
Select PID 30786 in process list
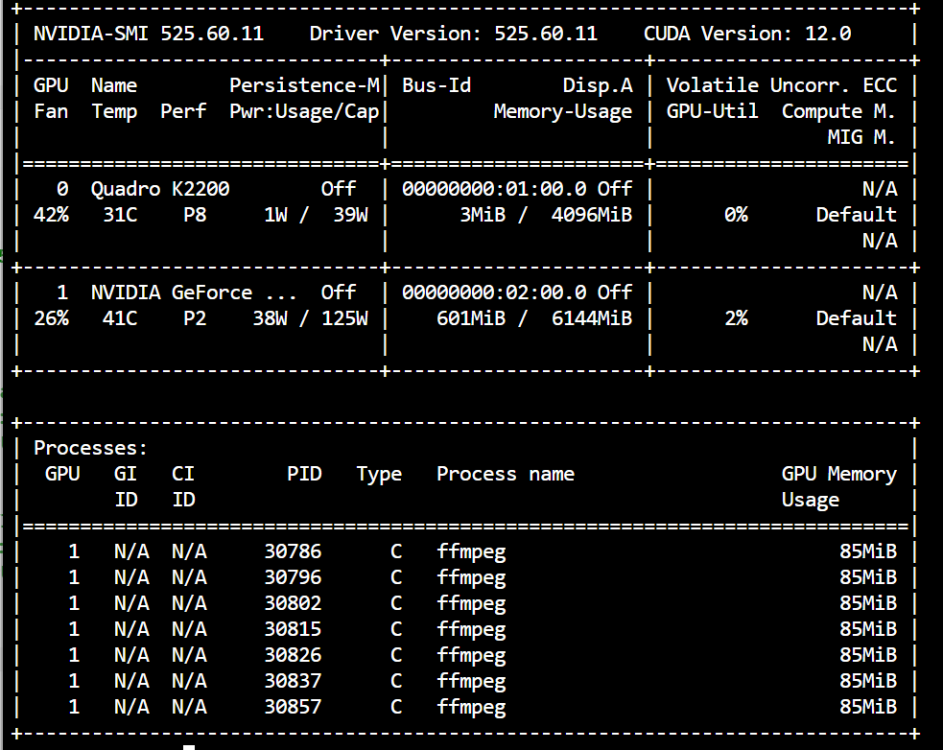(293, 552)
